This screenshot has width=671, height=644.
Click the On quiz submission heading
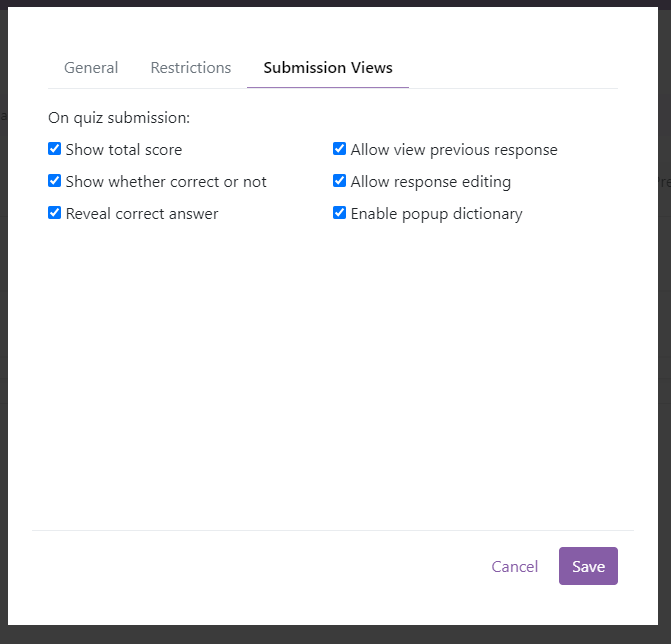(x=119, y=118)
